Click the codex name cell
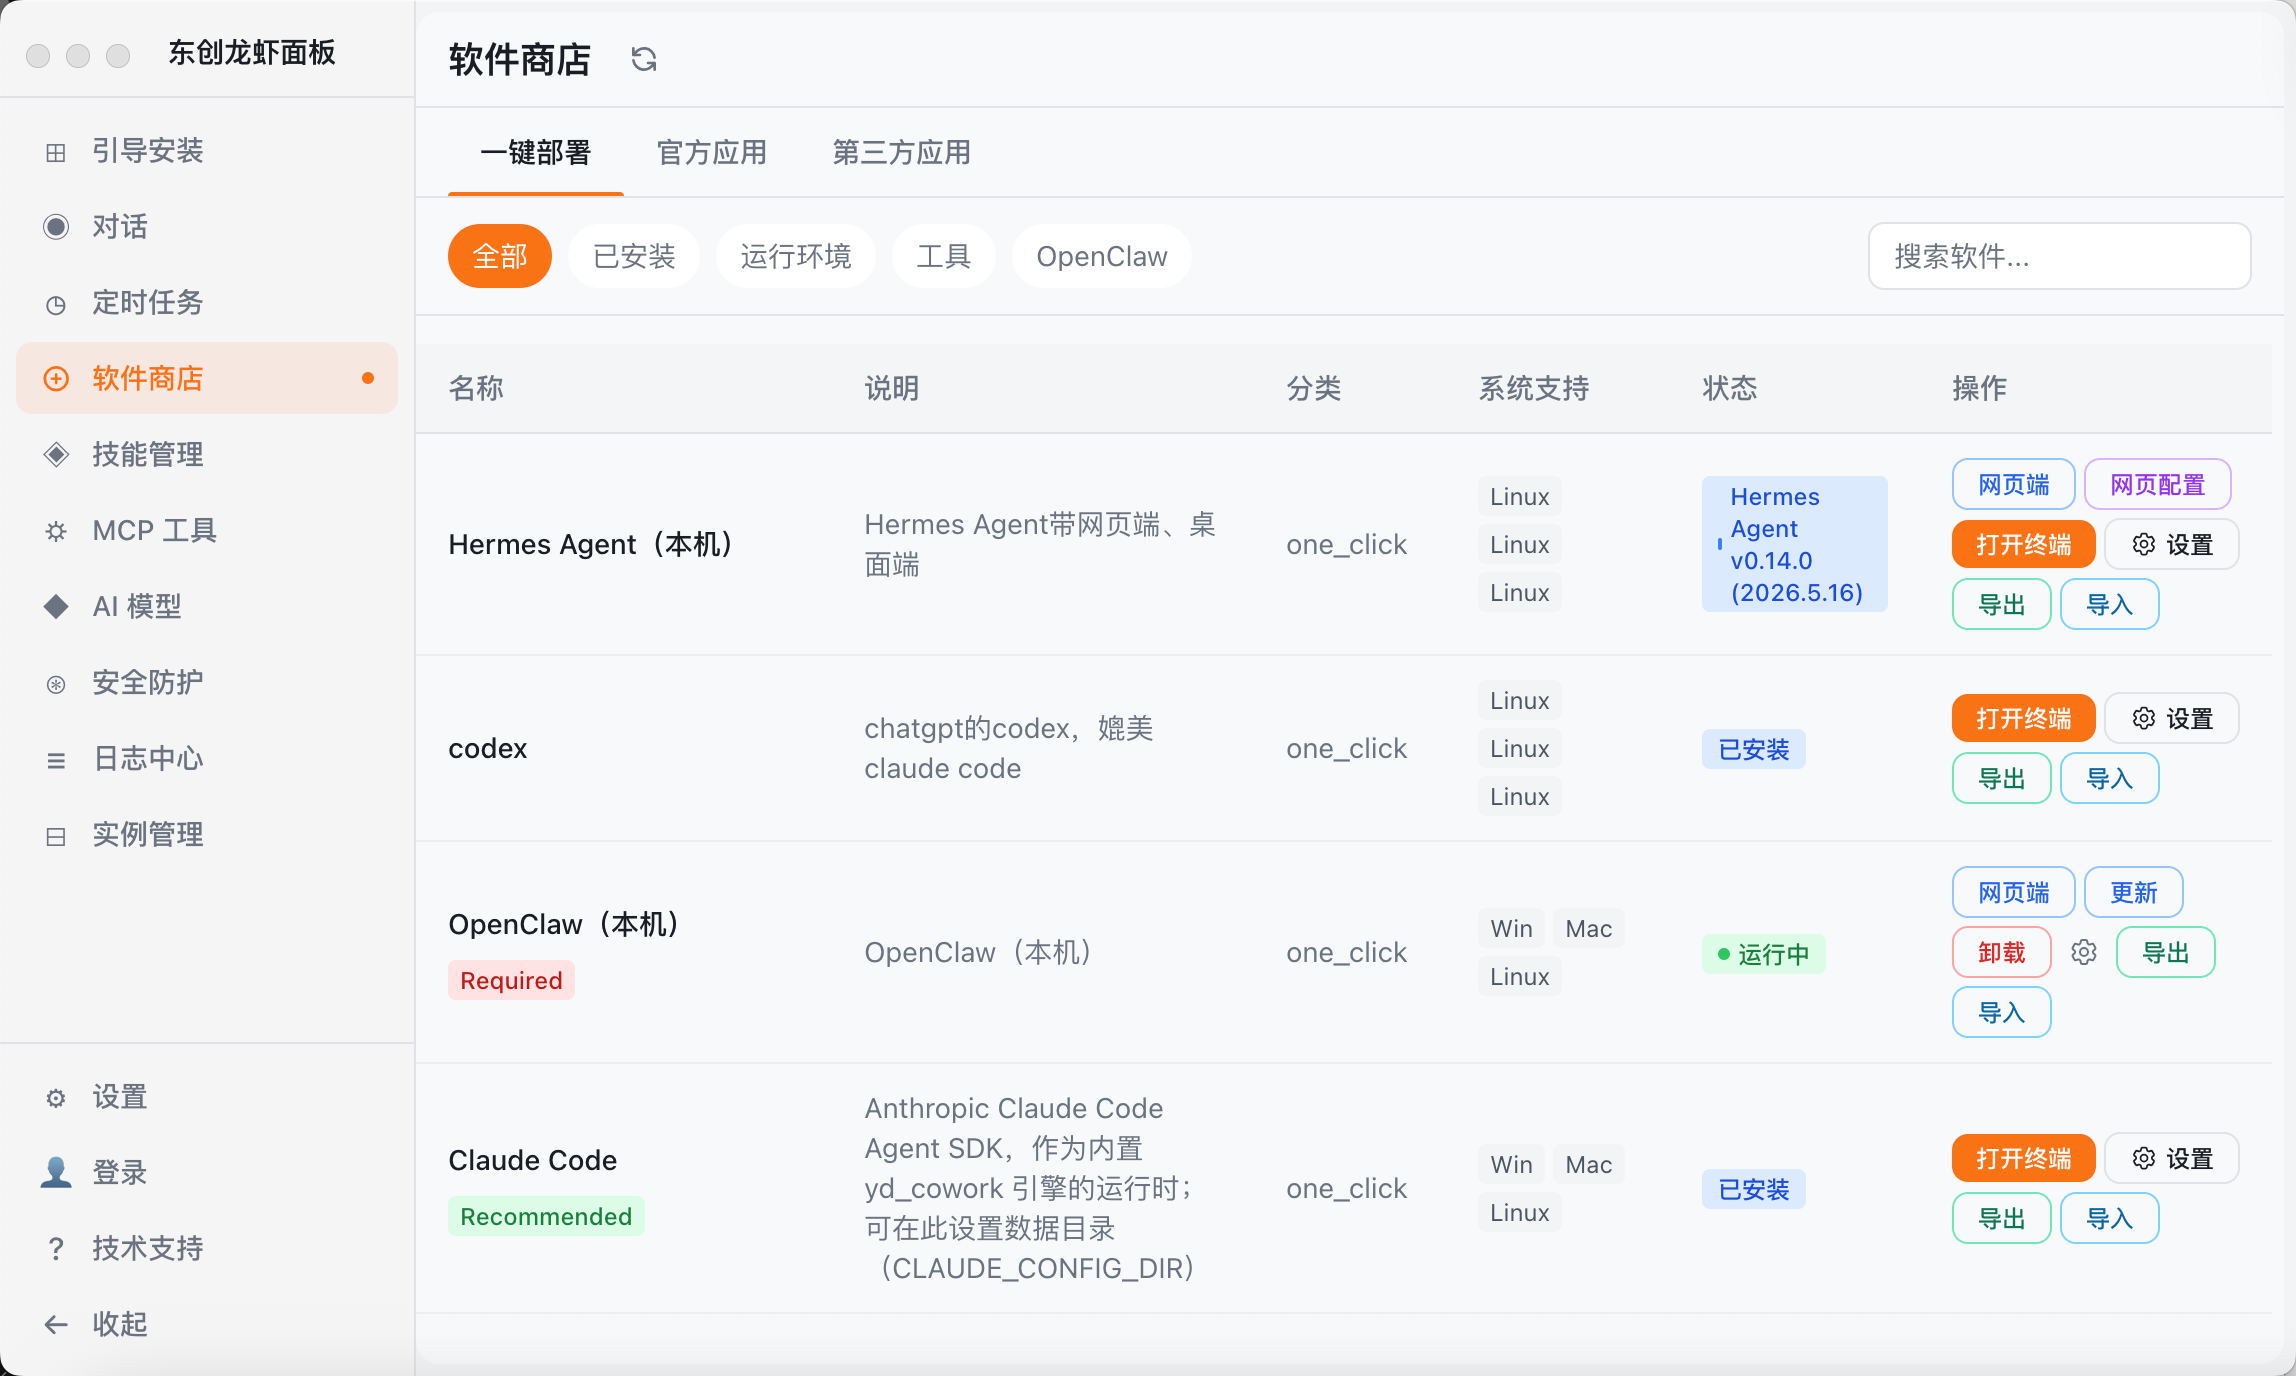The height and width of the screenshot is (1376, 2296). [488, 749]
